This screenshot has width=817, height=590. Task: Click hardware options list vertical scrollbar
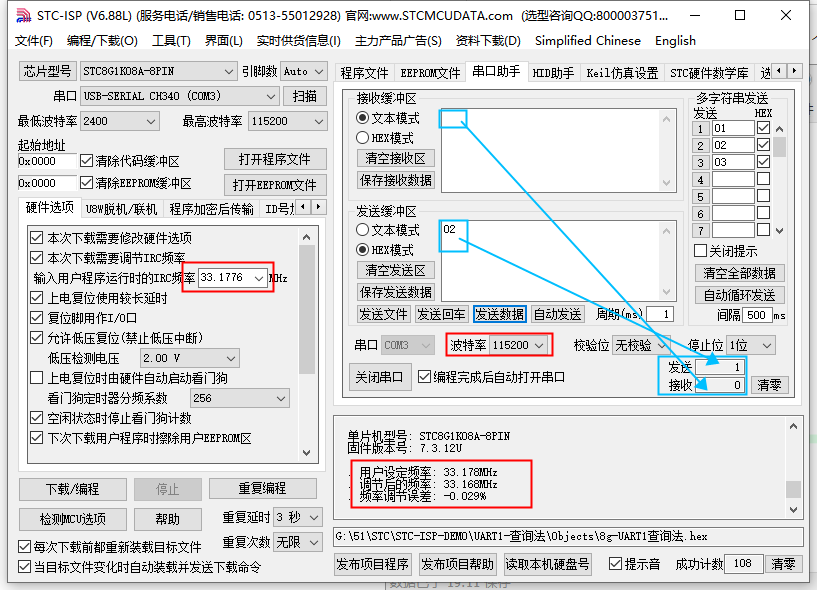click(307, 345)
